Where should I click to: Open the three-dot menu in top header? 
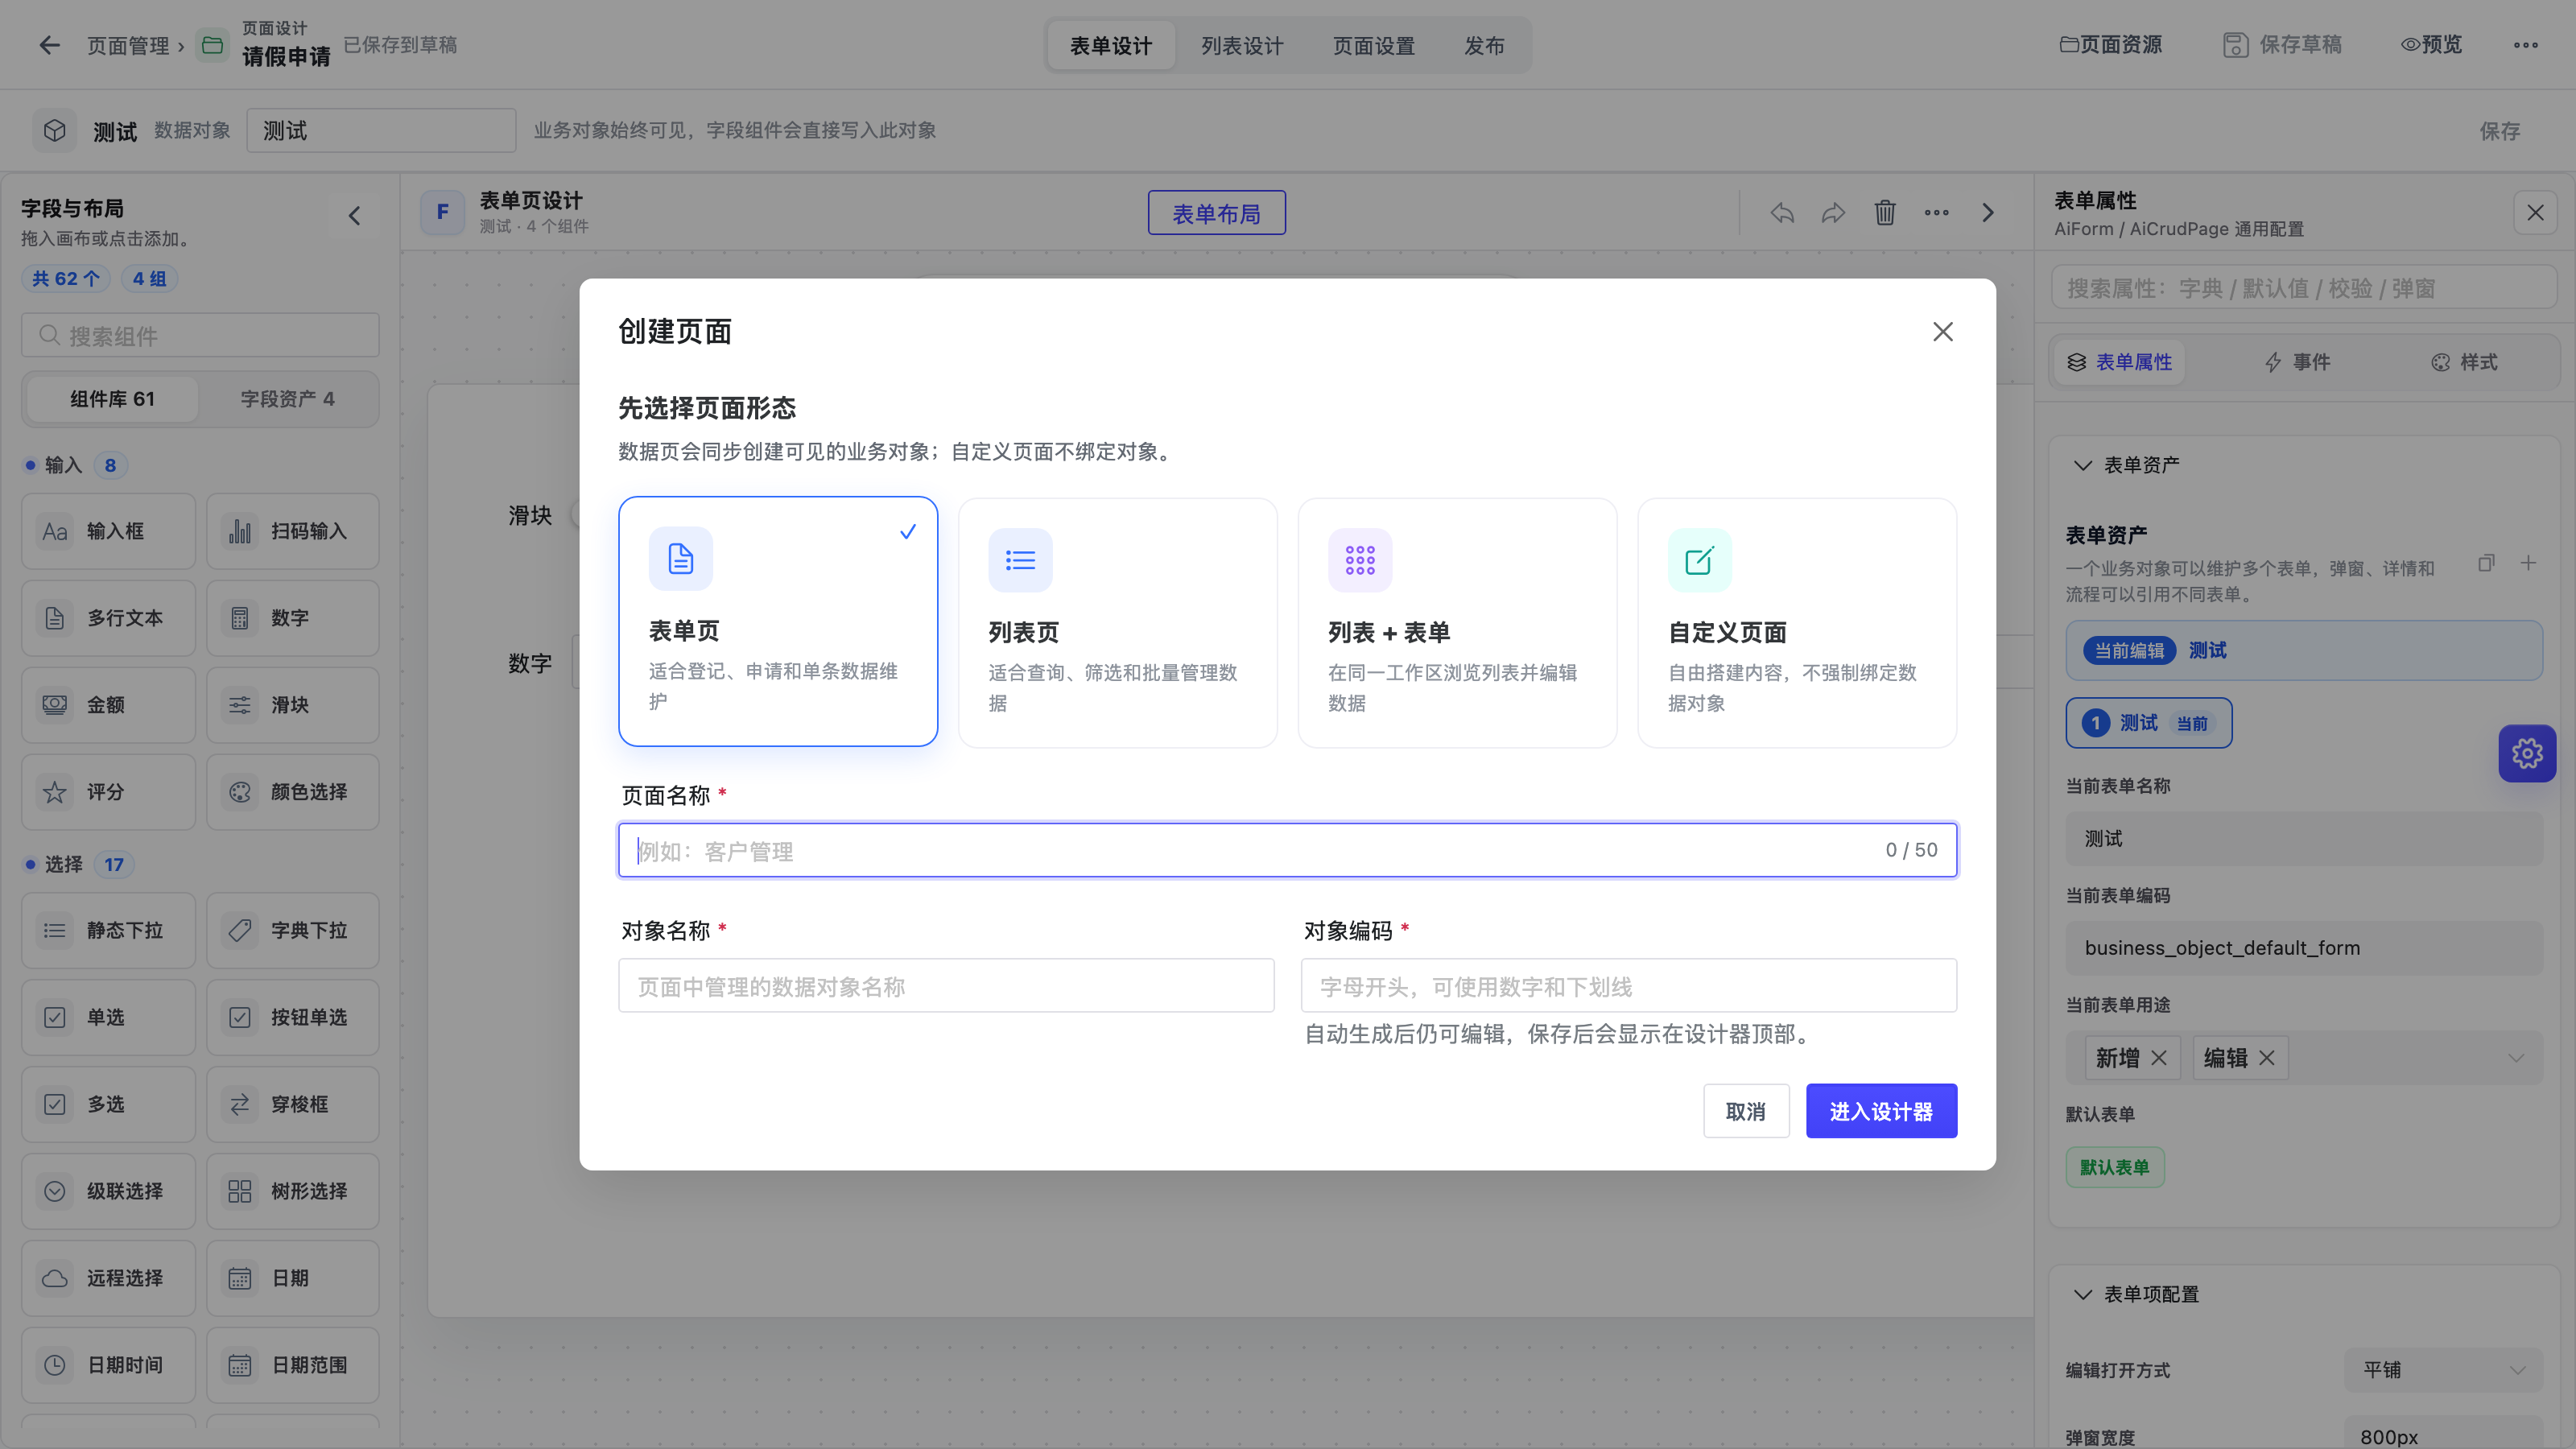click(x=2526, y=45)
